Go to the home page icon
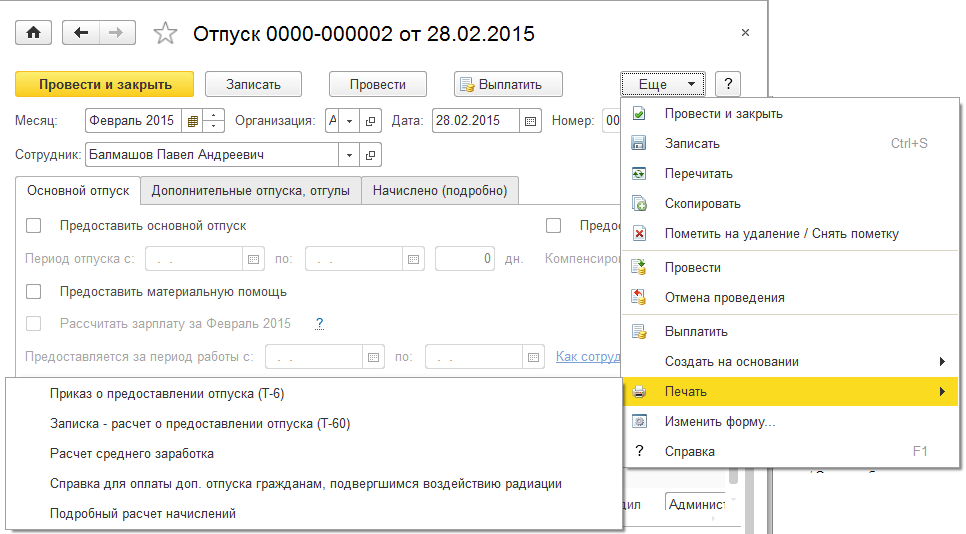Image resolution: width=966 pixels, height=534 pixels. [x=33, y=33]
